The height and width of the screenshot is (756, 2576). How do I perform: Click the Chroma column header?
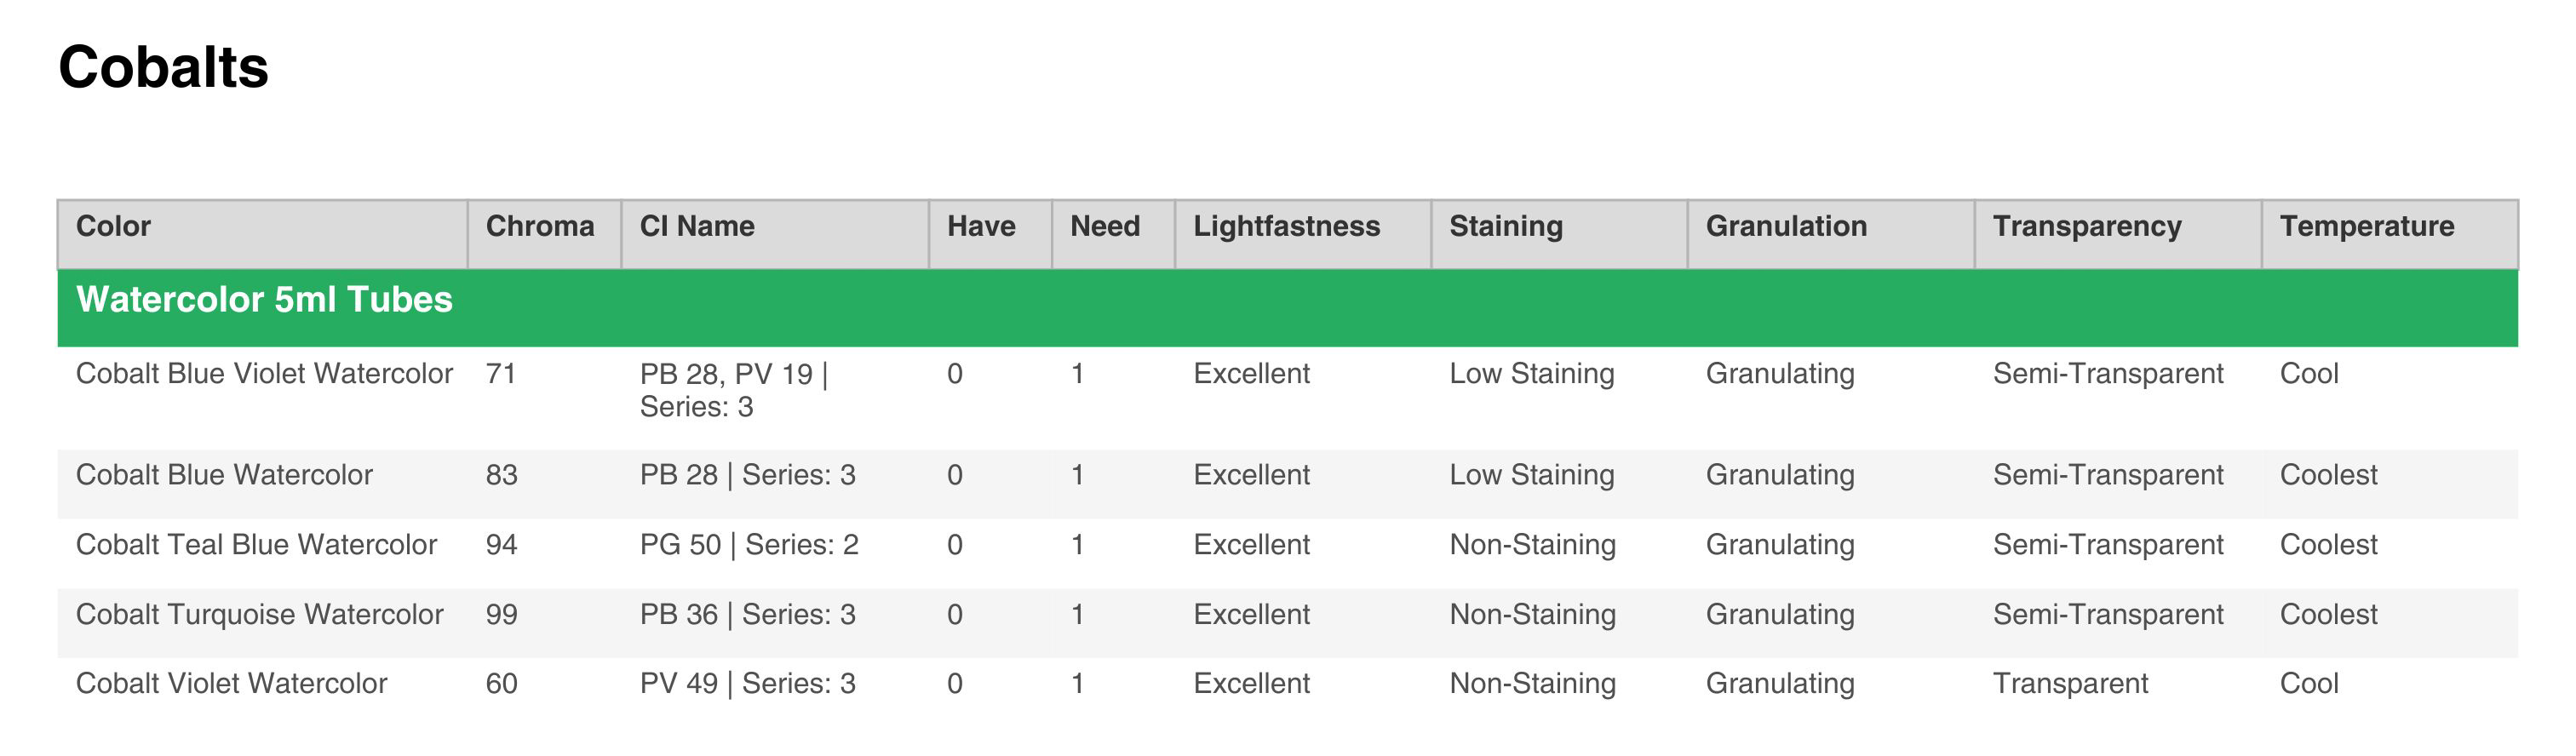pos(540,227)
